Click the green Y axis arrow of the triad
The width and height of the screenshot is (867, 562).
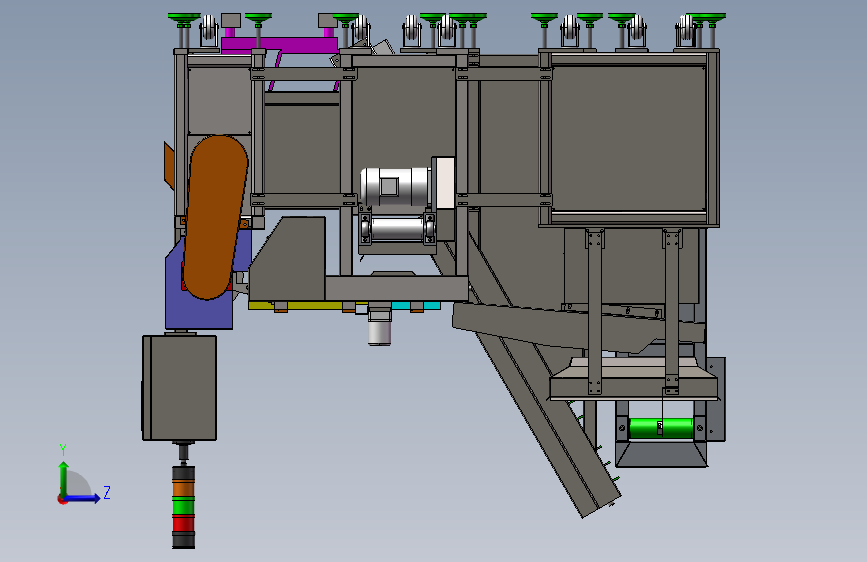[x=64, y=477]
